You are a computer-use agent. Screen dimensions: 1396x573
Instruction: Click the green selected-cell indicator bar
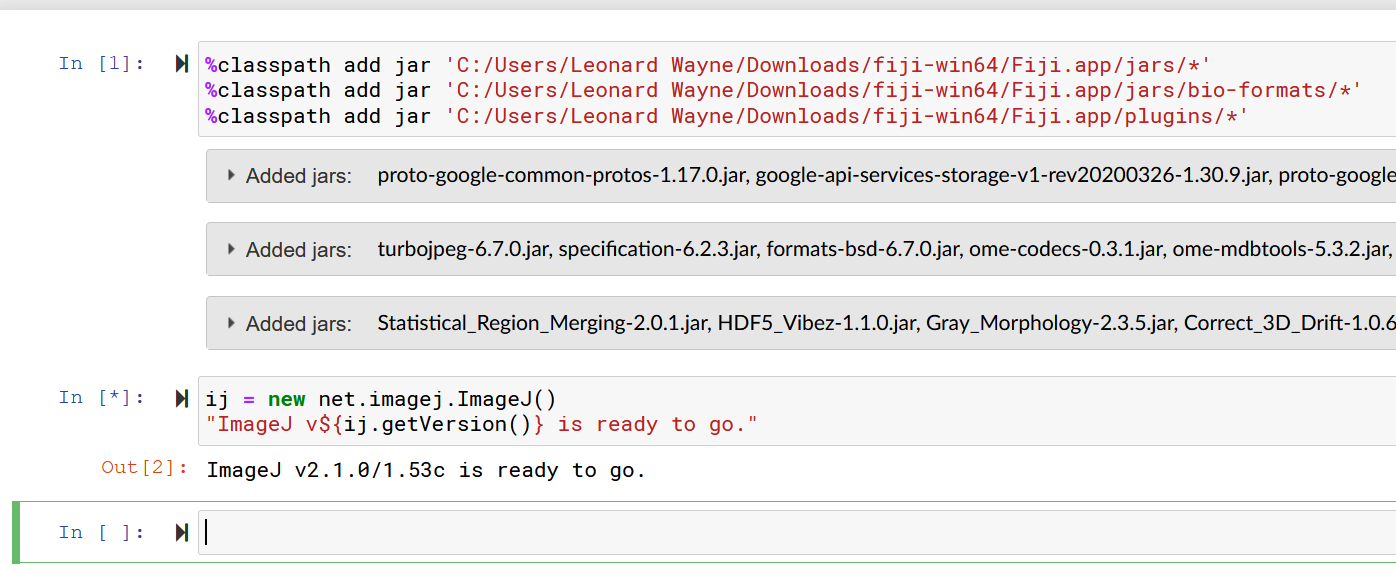(16, 532)
